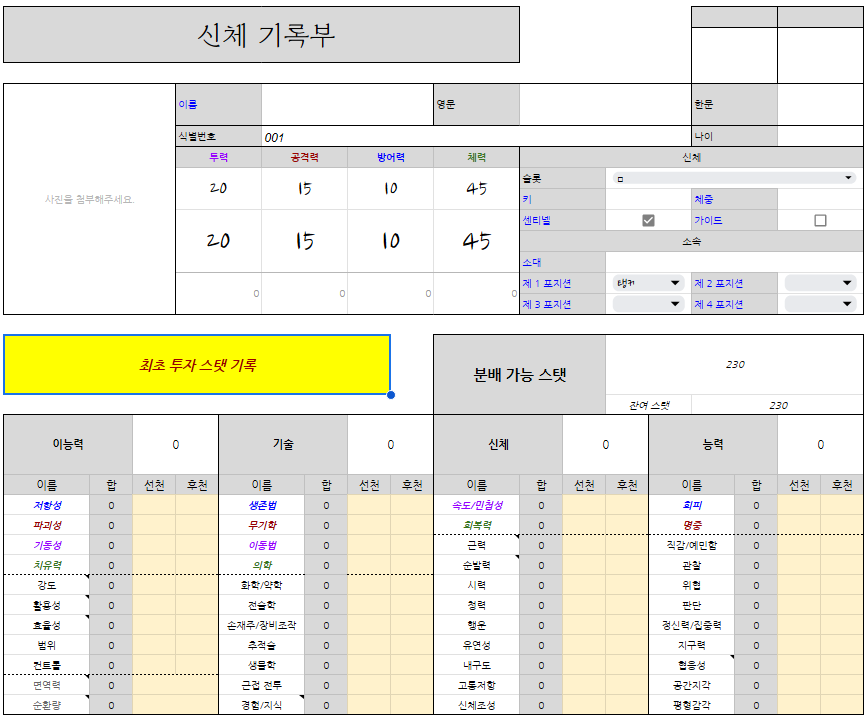This screenshot has height=719, width=866.
Task: Select the total 0 beside 기술
Action: coord(390,445)
